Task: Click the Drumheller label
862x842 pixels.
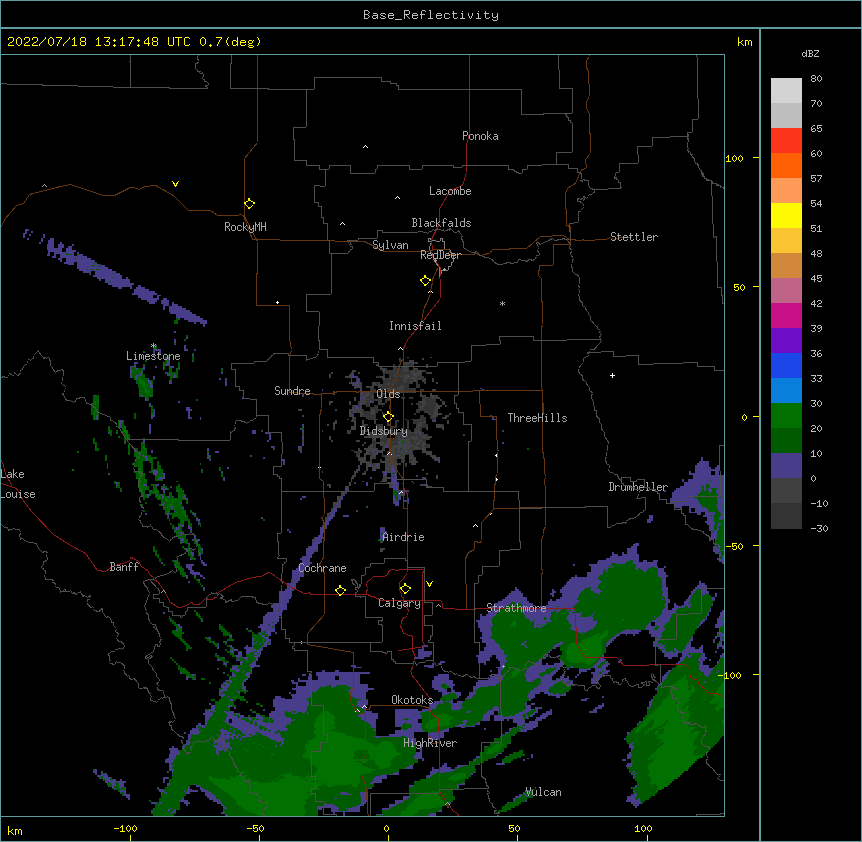Action: tap(638, 487)
